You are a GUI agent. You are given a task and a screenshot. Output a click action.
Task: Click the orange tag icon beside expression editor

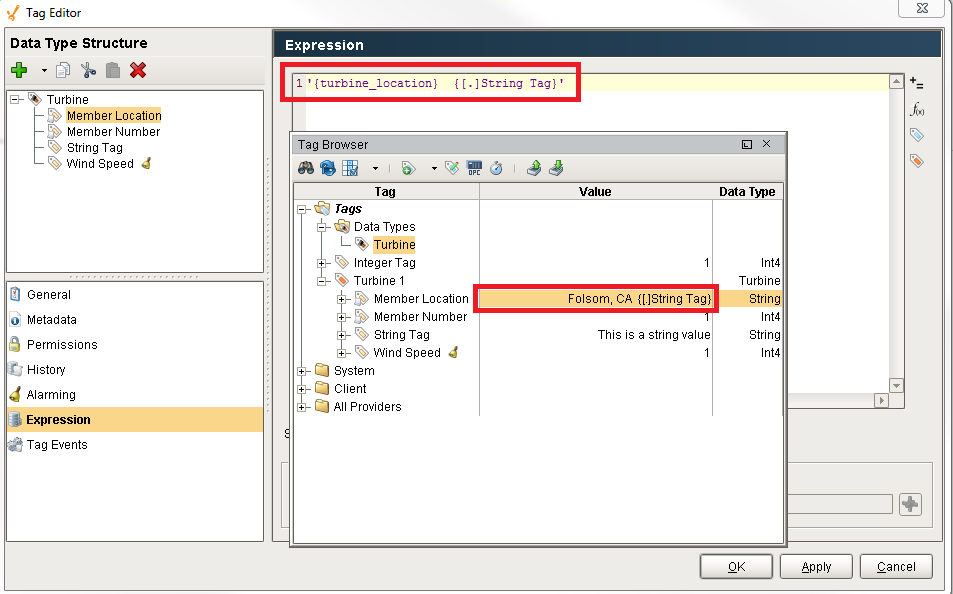point(916,160)
